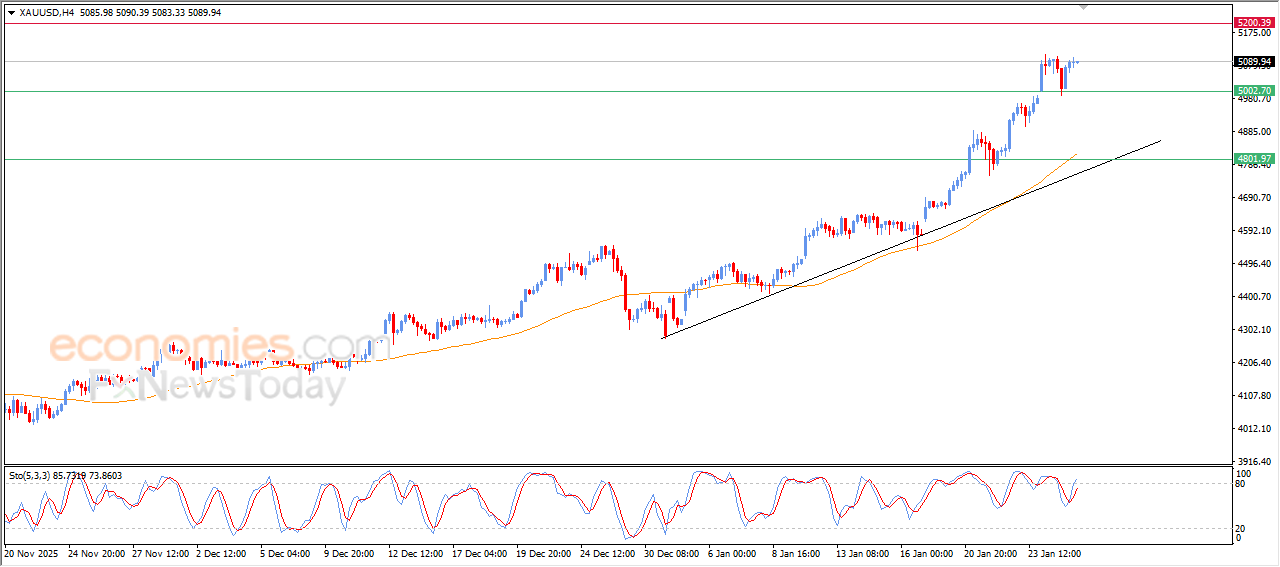Click the 19 Dec 20:00 date label
Image resolution: width=1280 pixels, height=567 pixels.
[544, 553]
